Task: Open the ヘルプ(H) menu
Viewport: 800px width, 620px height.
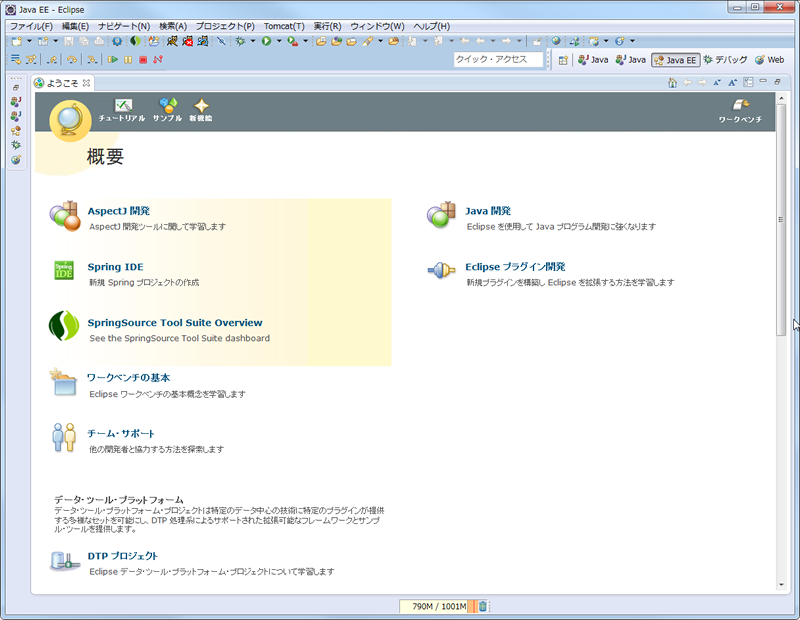Action: click(432, 26)
